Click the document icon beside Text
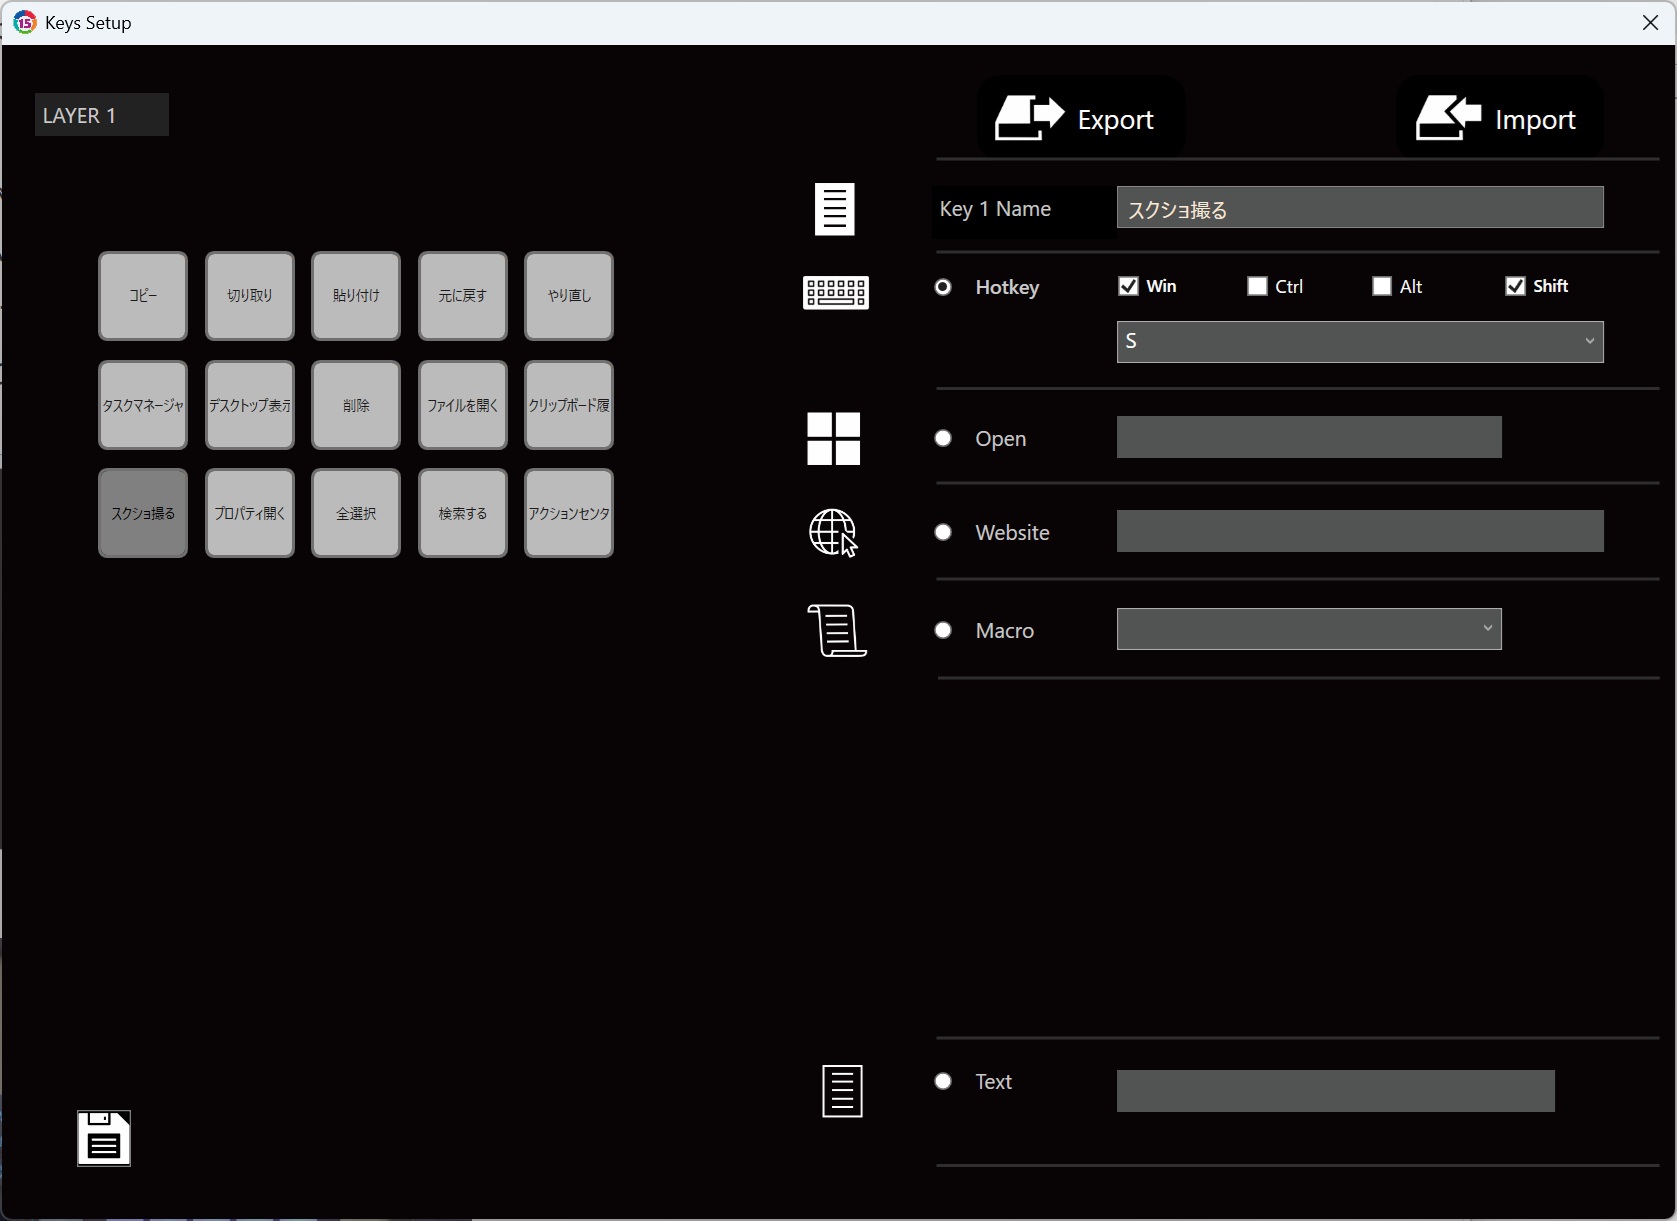The height and width of the screenshot is (1221, 1677). pyautogui.click(x=842, y=1091)
